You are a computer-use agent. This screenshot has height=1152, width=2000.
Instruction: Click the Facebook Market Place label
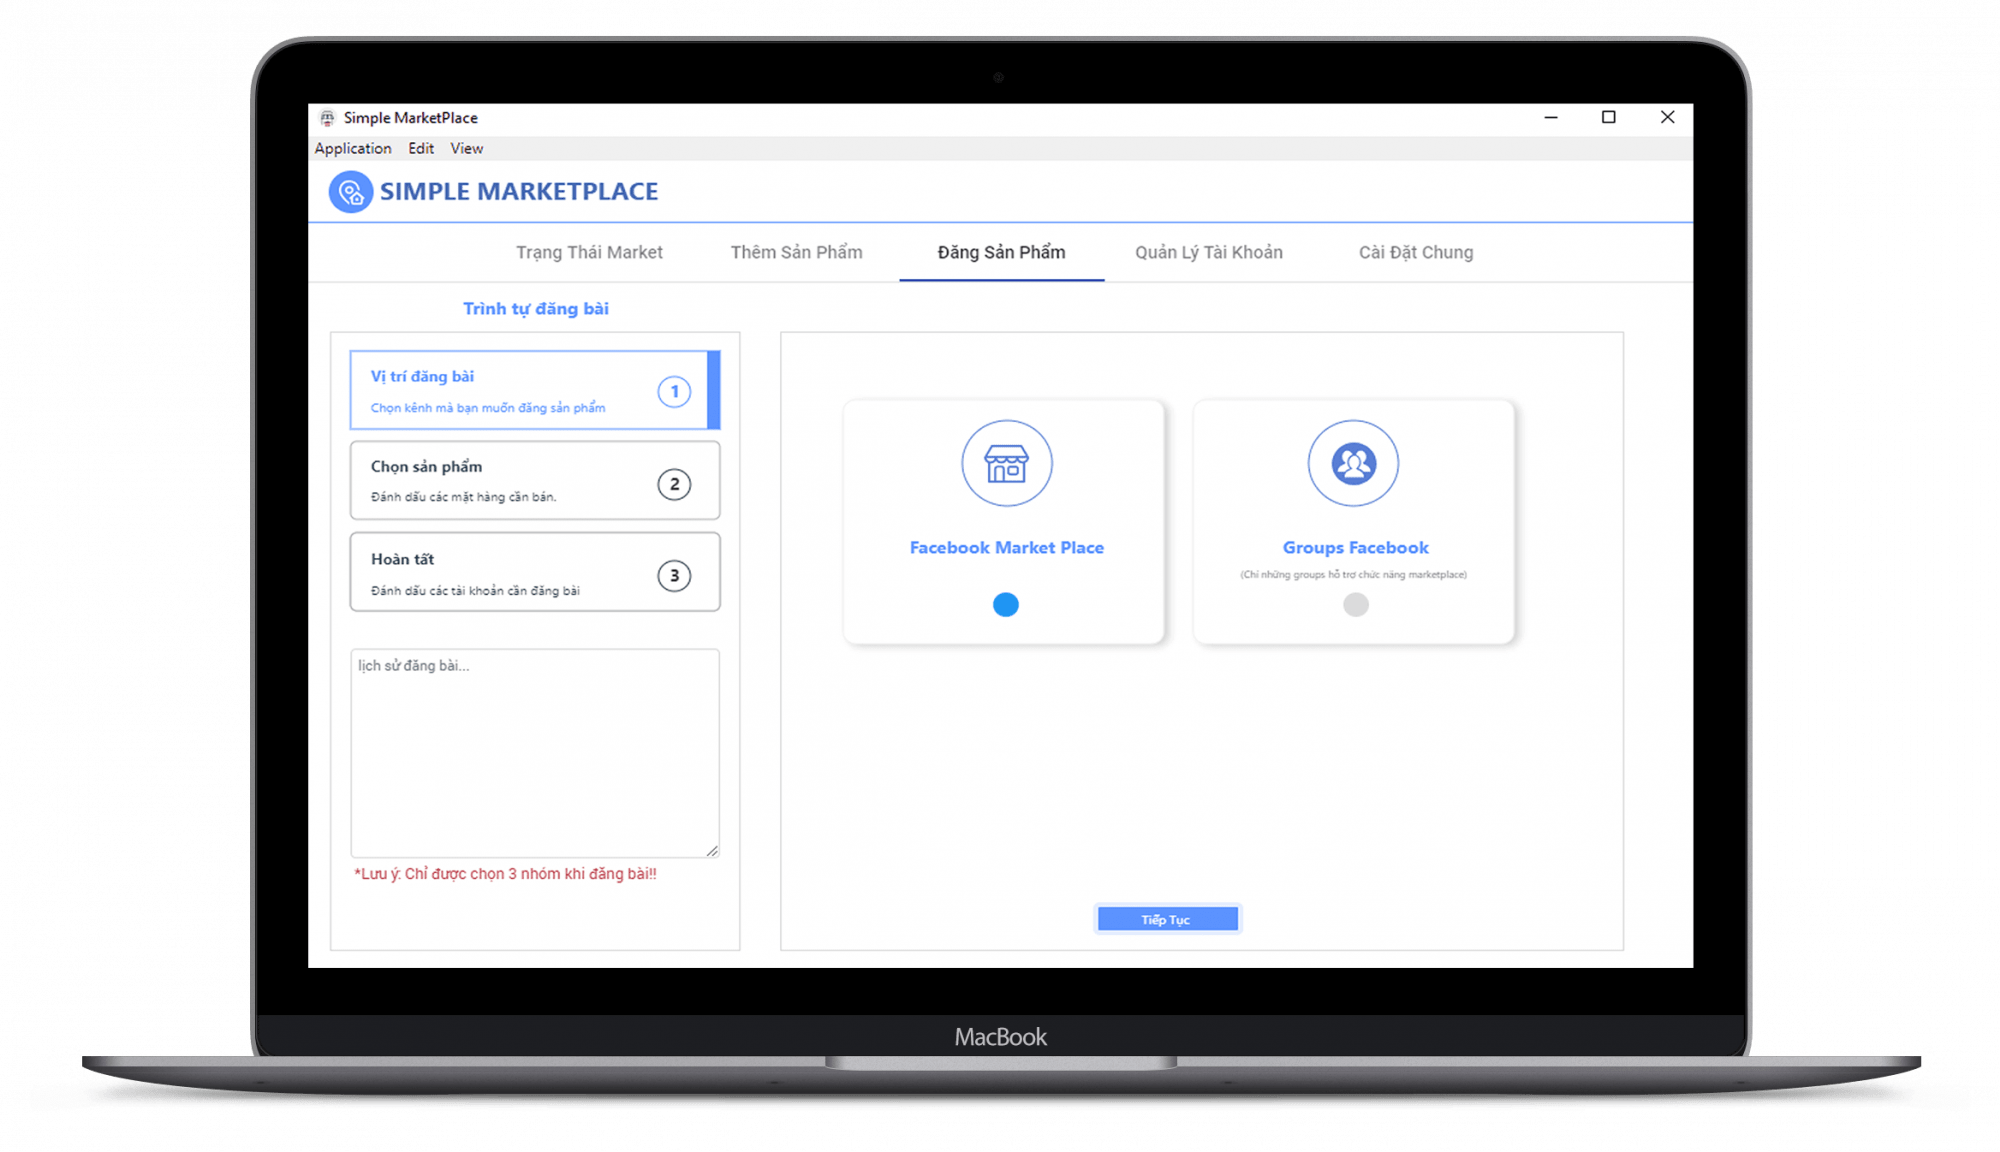tap(1006, 548)
